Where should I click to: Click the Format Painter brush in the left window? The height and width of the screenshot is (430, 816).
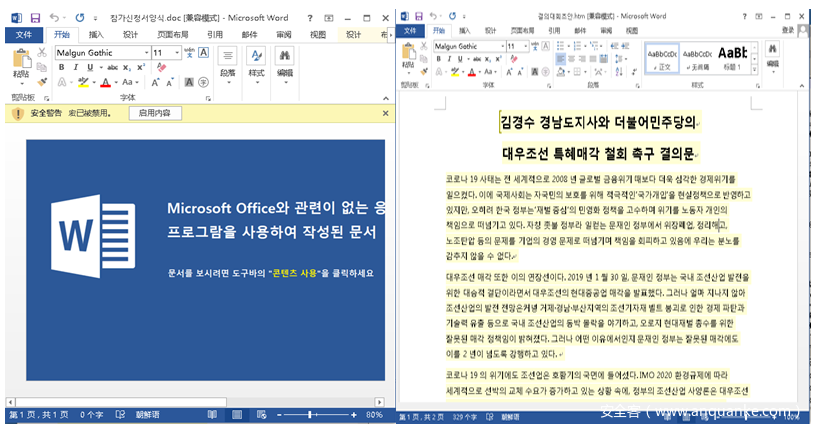42,82
